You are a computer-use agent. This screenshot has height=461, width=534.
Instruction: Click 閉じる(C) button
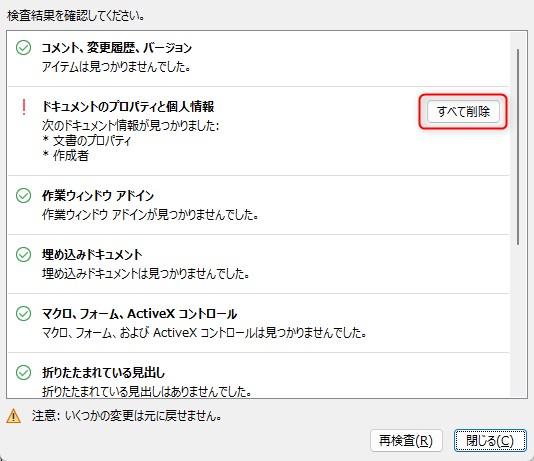click(x=490, y=441)
